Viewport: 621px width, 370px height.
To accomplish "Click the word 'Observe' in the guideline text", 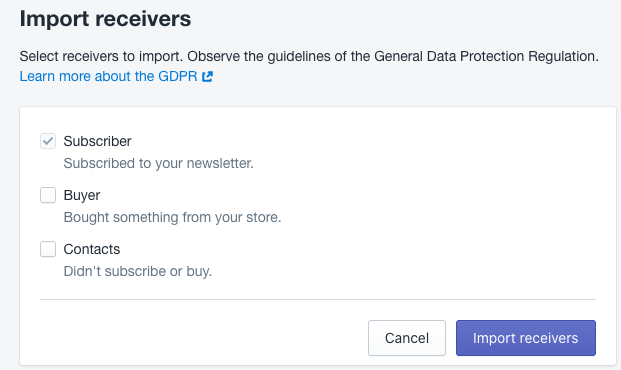I will 213,56.
